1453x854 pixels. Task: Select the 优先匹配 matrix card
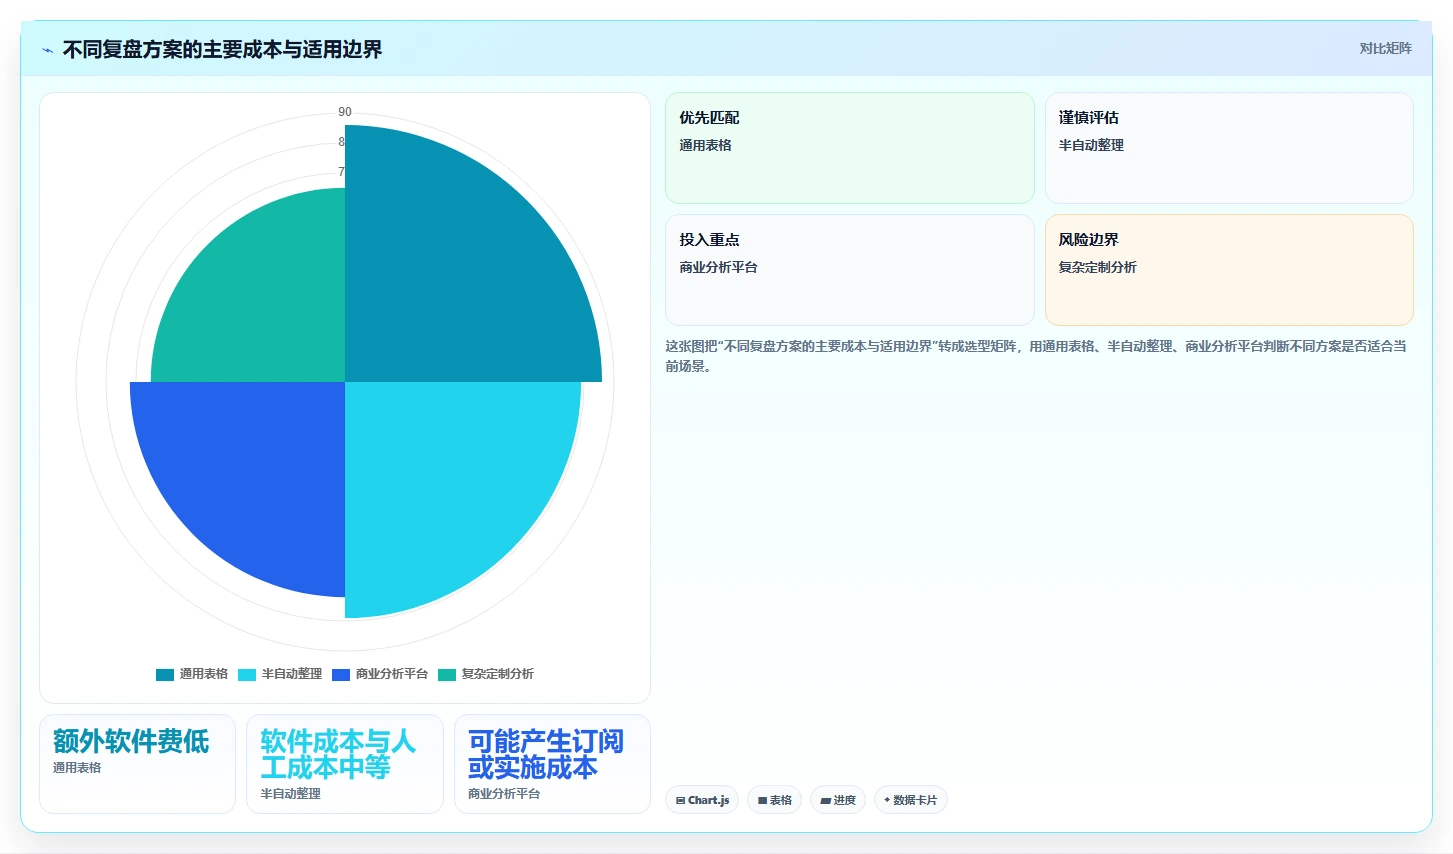(850, 148)
